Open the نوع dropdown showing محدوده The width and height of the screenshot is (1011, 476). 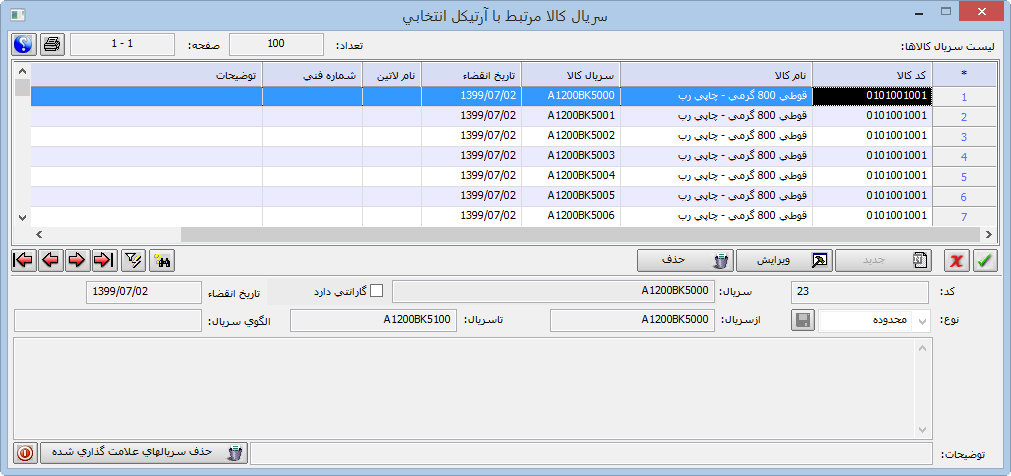(922, 320)
